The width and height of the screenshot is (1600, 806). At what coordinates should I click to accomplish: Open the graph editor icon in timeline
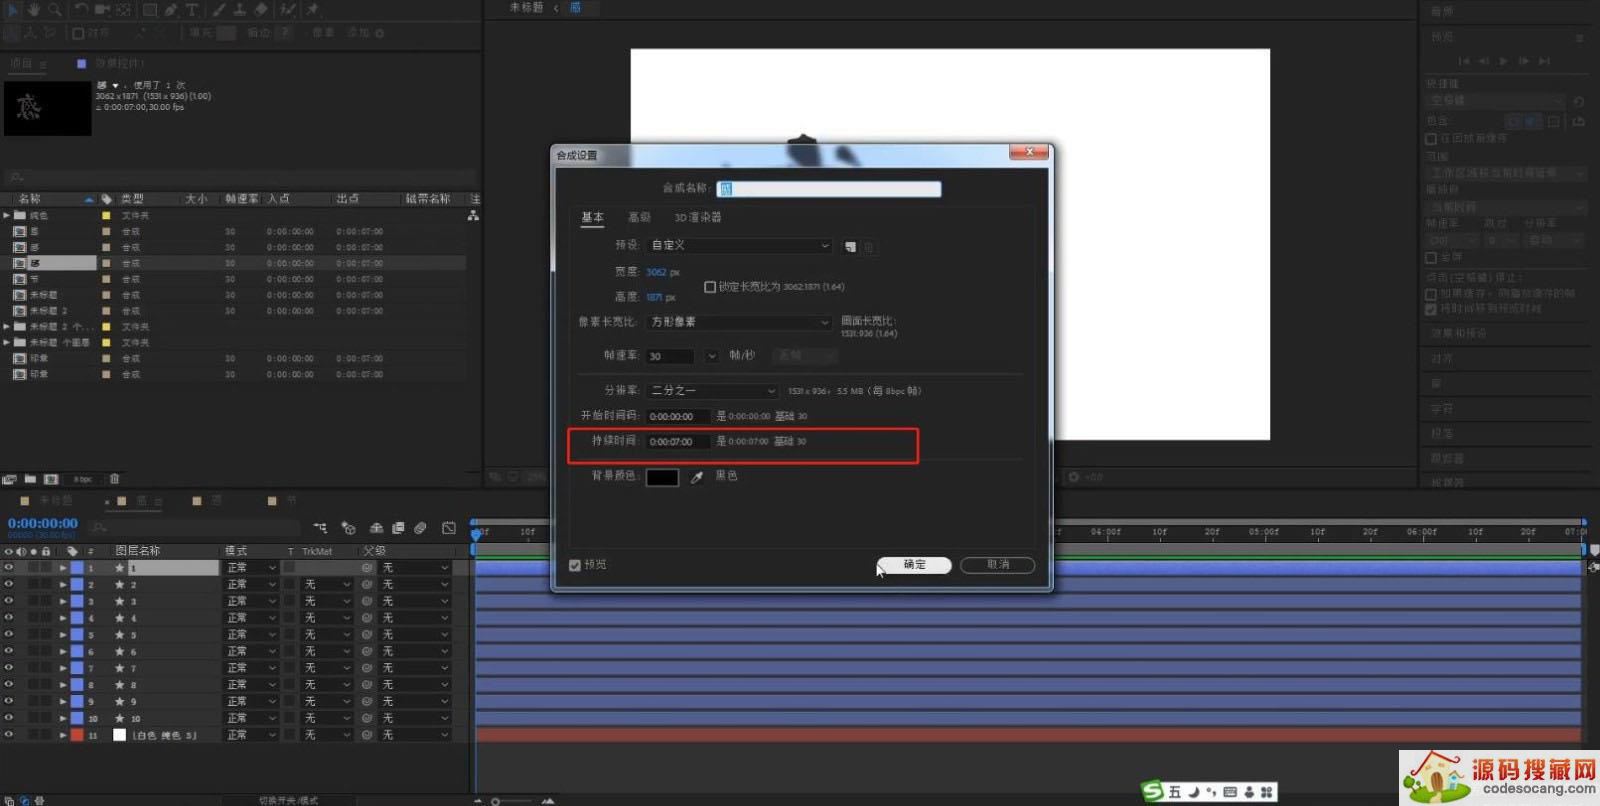(449, 528)
